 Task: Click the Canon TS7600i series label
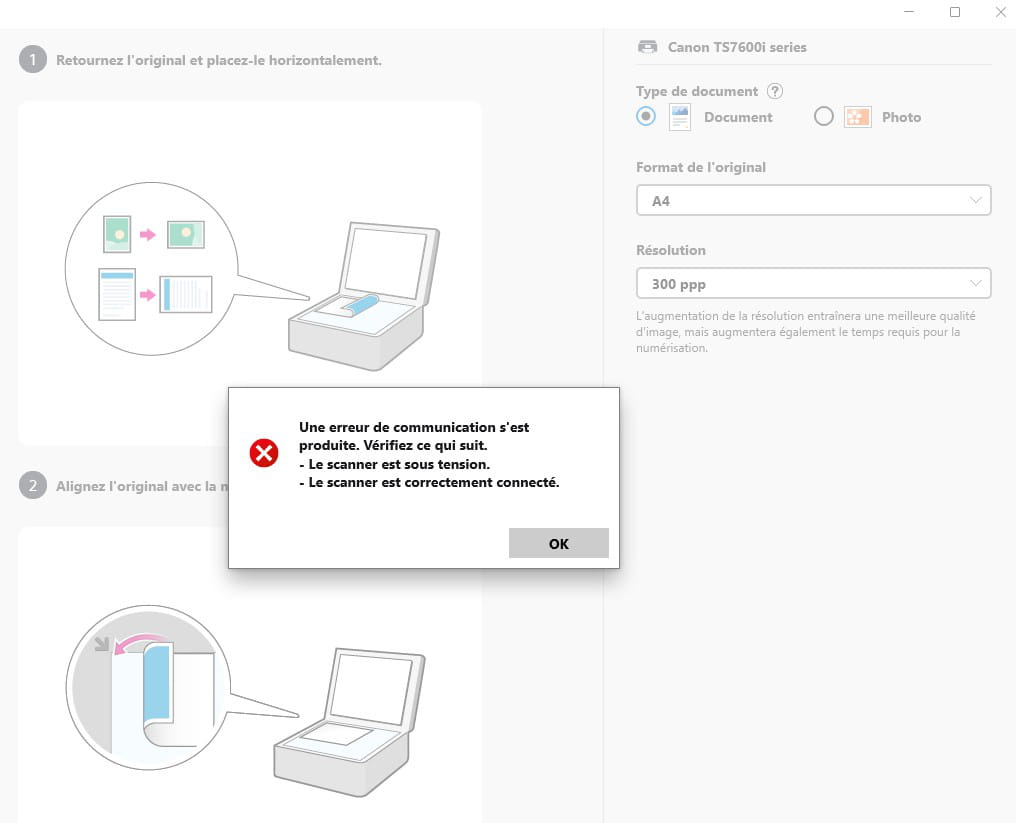(737, 47)
